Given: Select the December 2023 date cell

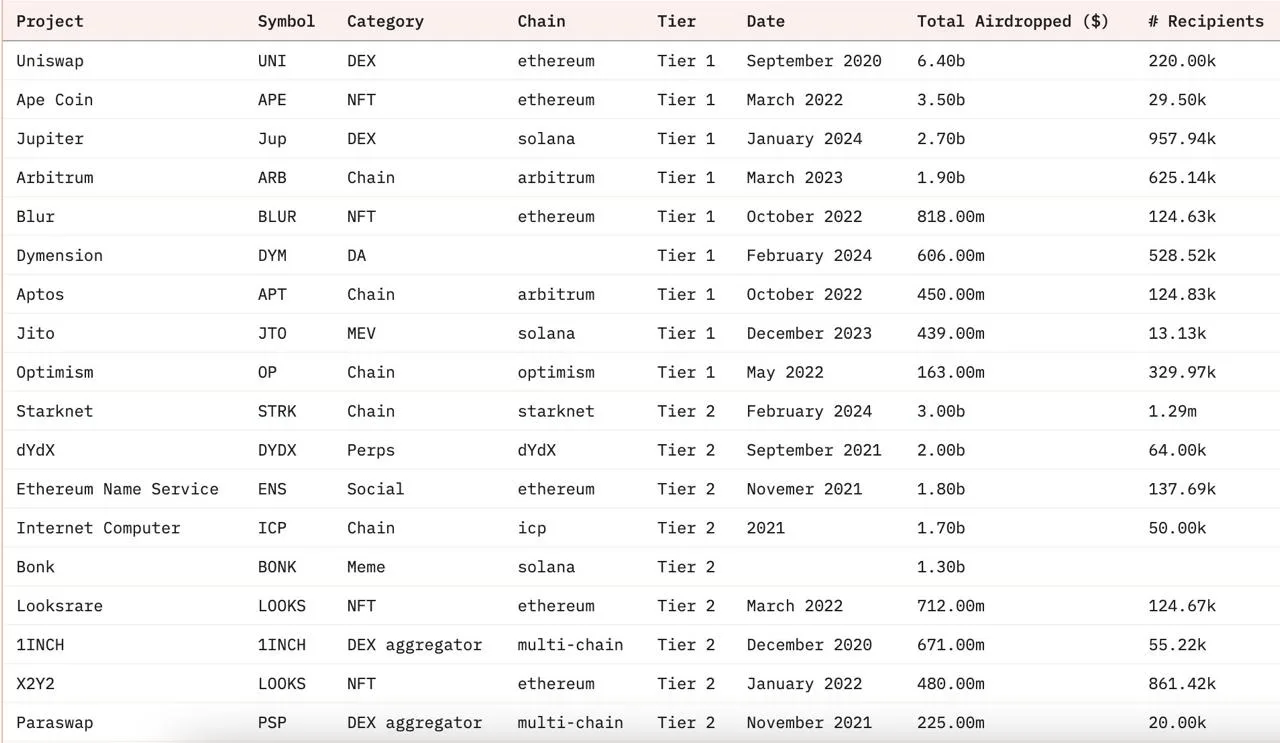Looking at the screenshot, I should tap(809, 334).
